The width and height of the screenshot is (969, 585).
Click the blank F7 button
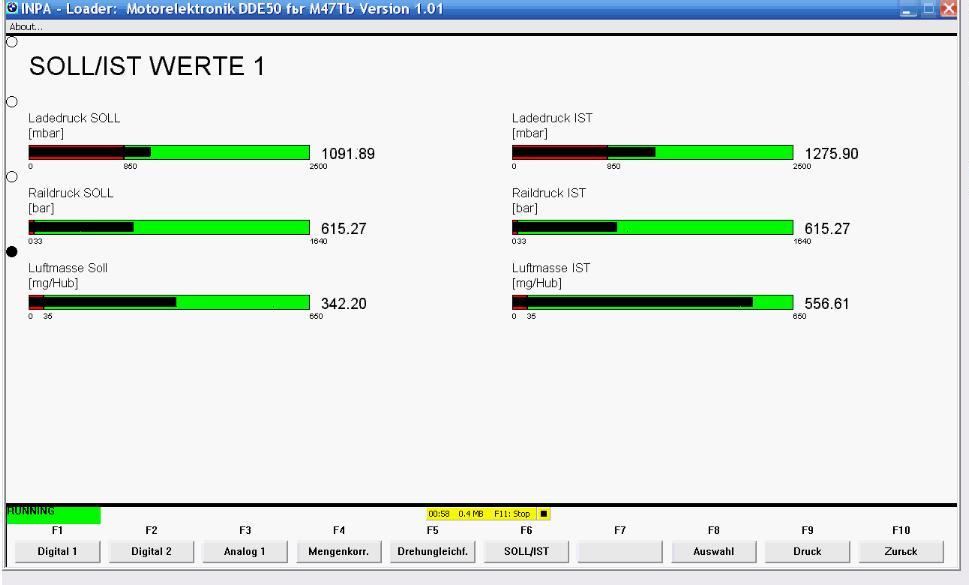(620, 552)
